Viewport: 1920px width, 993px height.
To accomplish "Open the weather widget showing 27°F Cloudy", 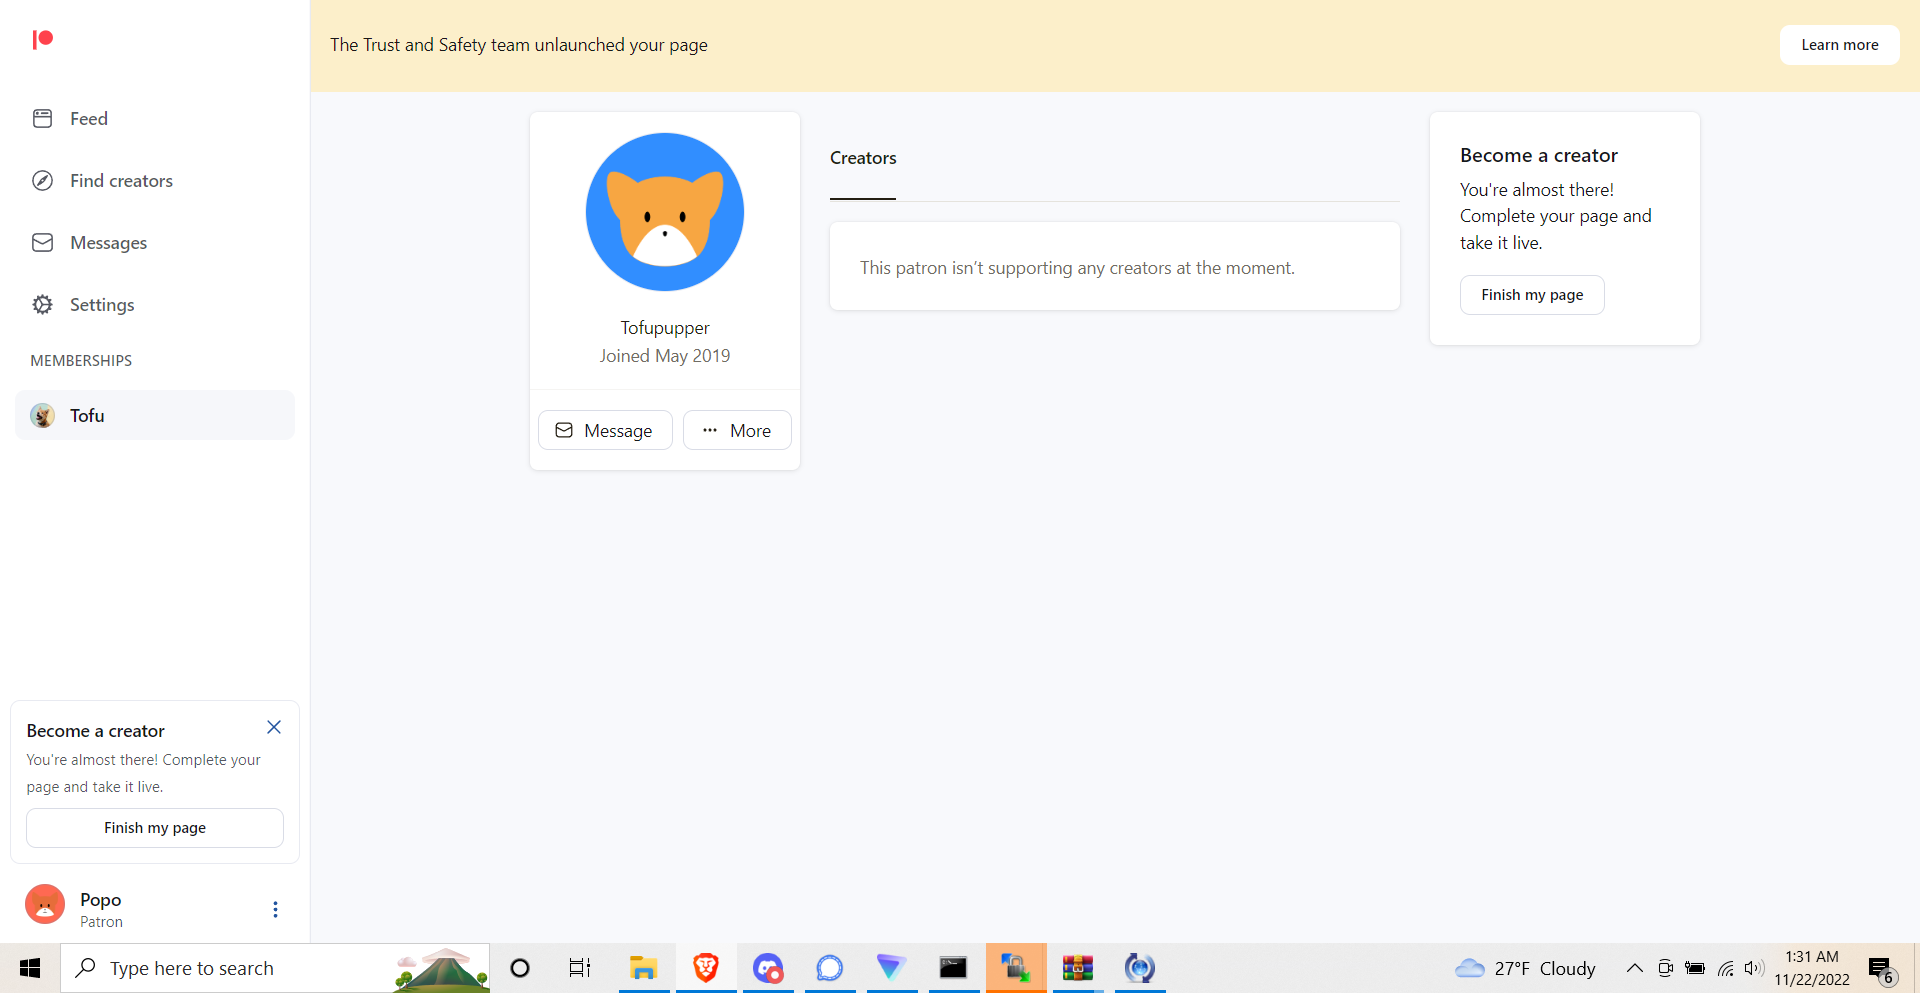I will coord(1525,968).
